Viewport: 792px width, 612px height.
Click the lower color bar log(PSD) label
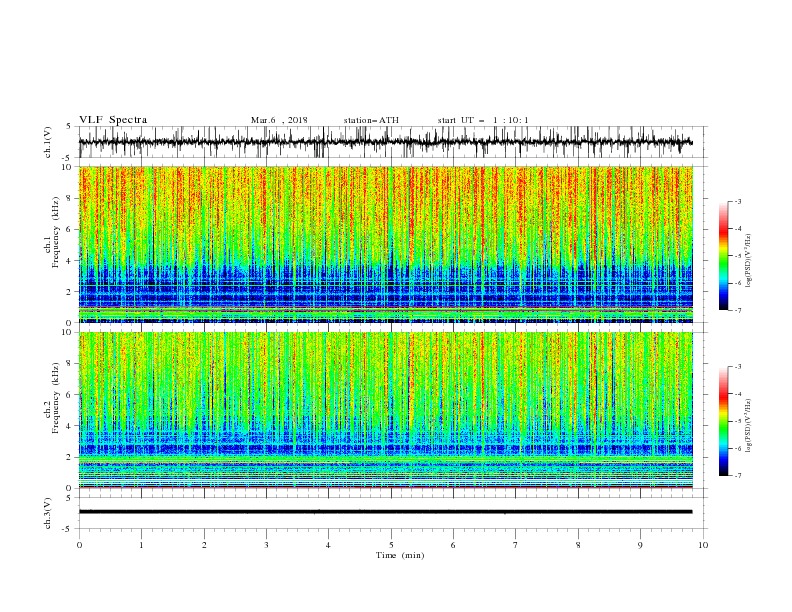click(x=749, y=426)
